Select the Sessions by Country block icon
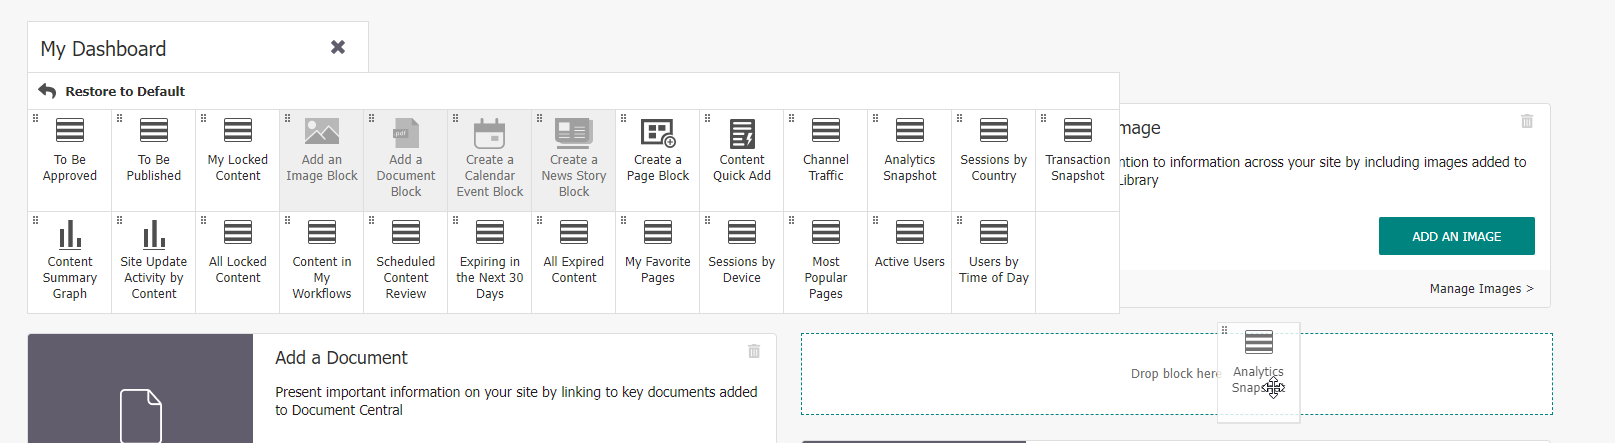Viewport: 1615px width, 443px height. 993,130
